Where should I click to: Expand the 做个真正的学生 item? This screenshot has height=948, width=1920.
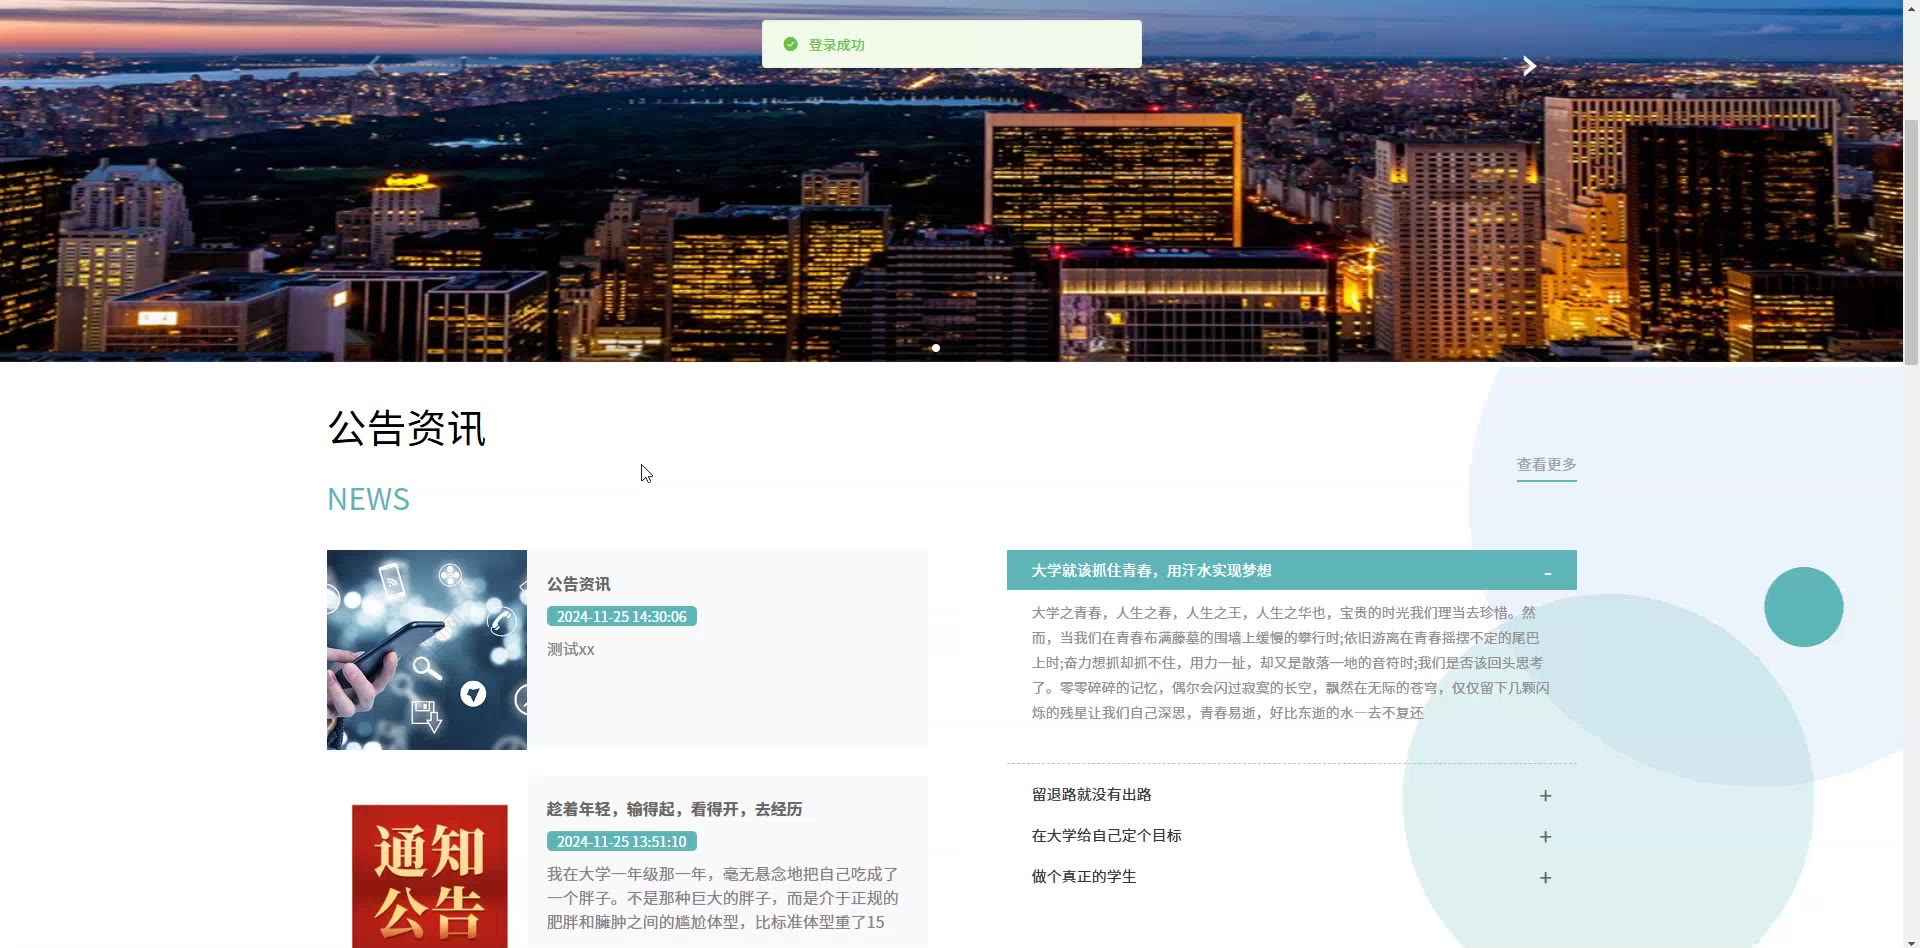1291,877
